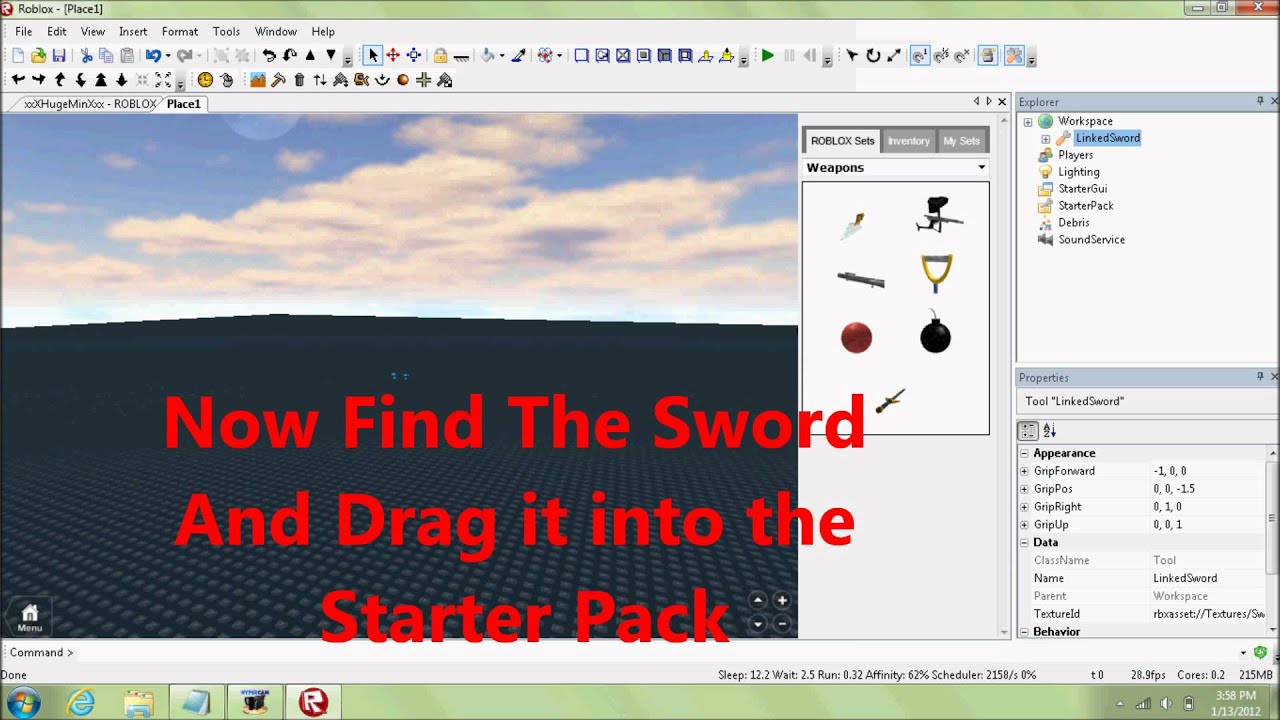
Task: Click the pan camera left arrow
Action: [18, 80]
